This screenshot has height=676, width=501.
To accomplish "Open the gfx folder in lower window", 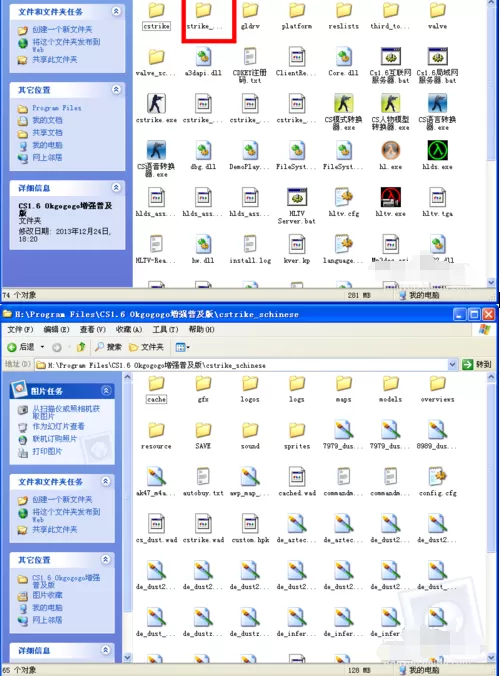I will (203, 384).
